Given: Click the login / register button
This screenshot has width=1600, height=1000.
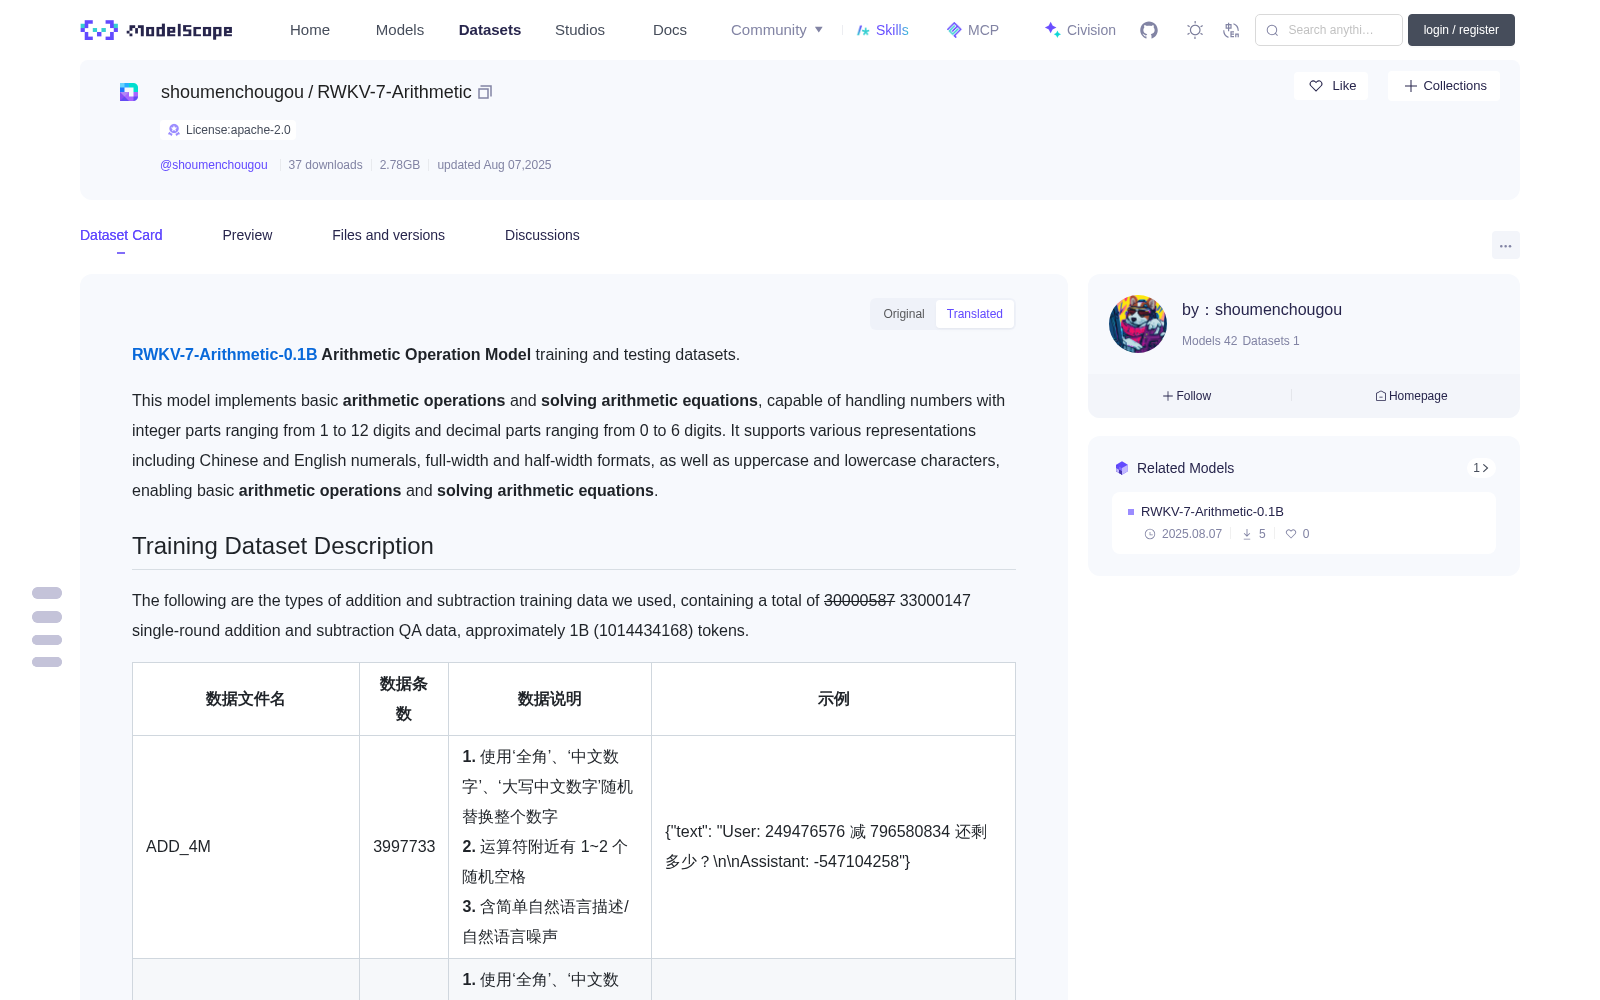Looking at the screenshot, I should (x=1461, y=30).
